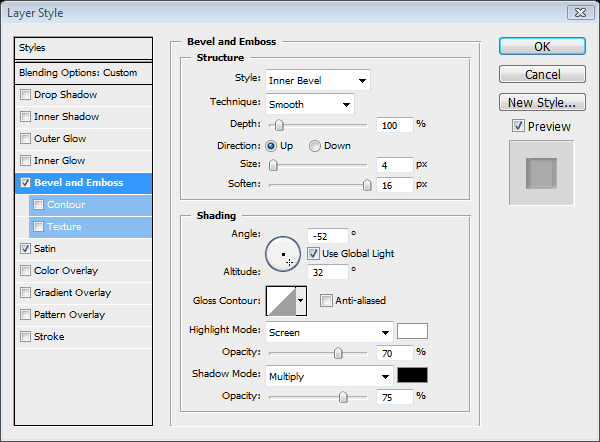
Task: Click the angle and altitude light dial
Action: click(x=283, y=255)
